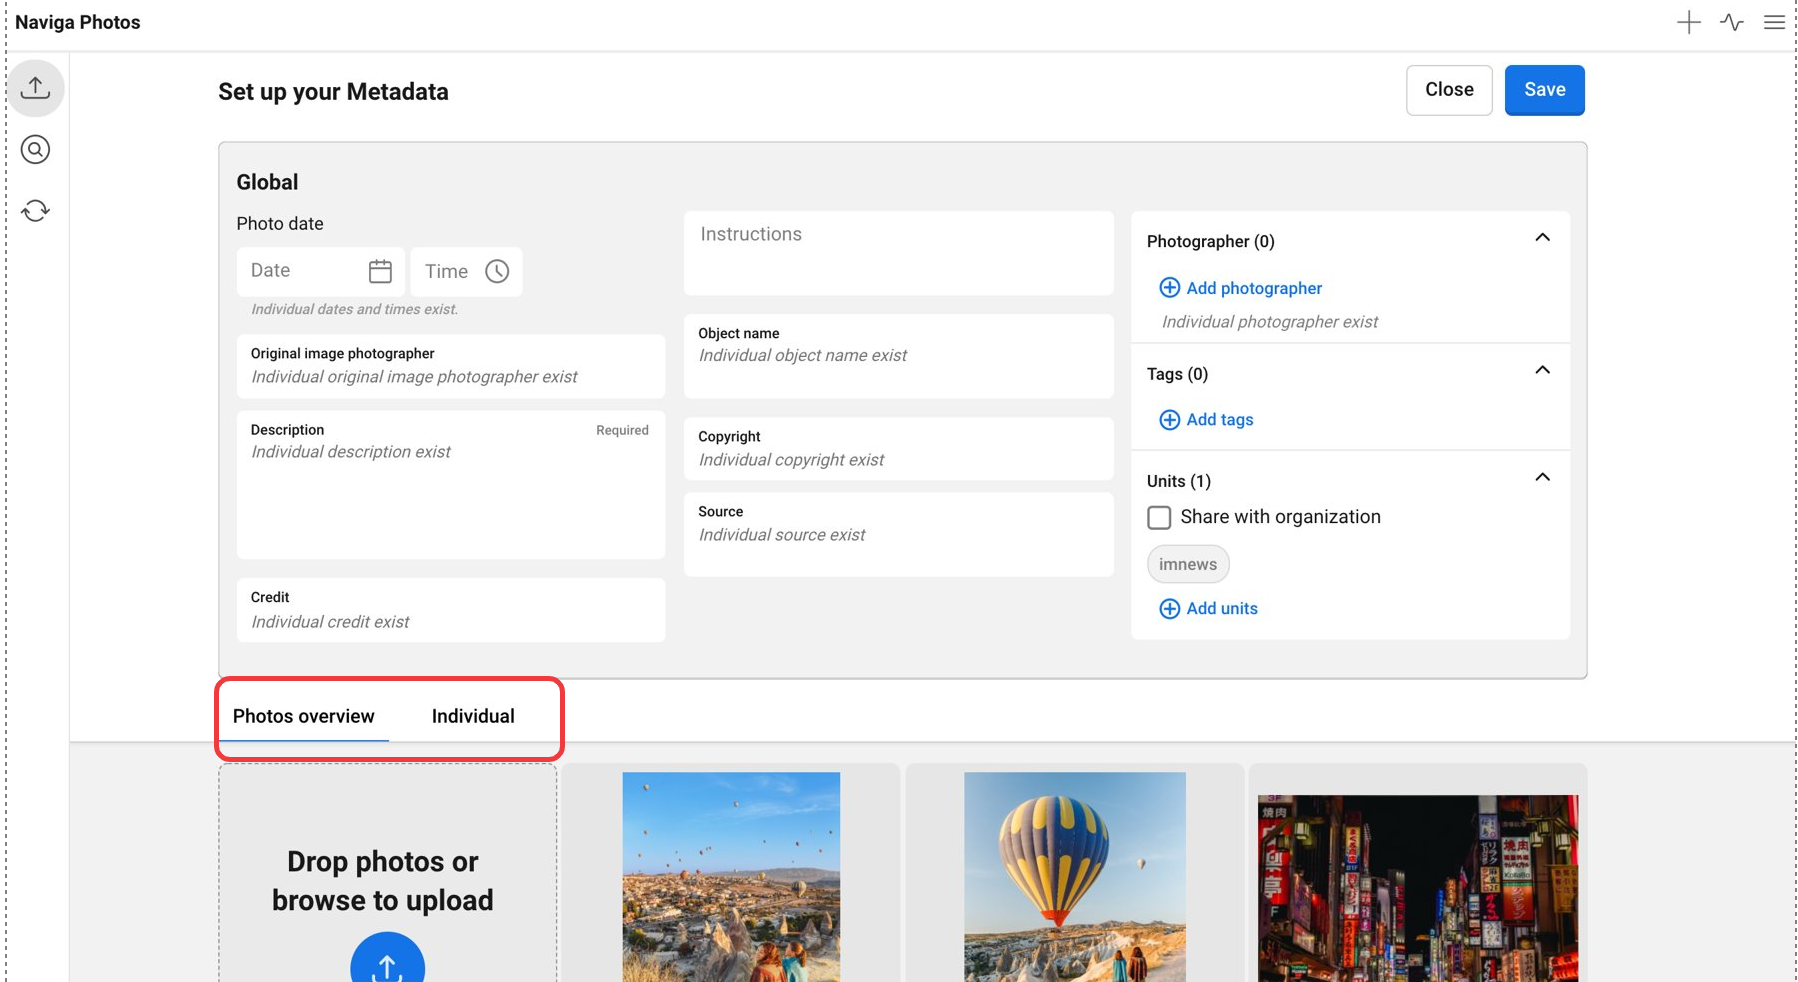Click the Add photographer link
1798x982 pixels.
pos(1253,288)
